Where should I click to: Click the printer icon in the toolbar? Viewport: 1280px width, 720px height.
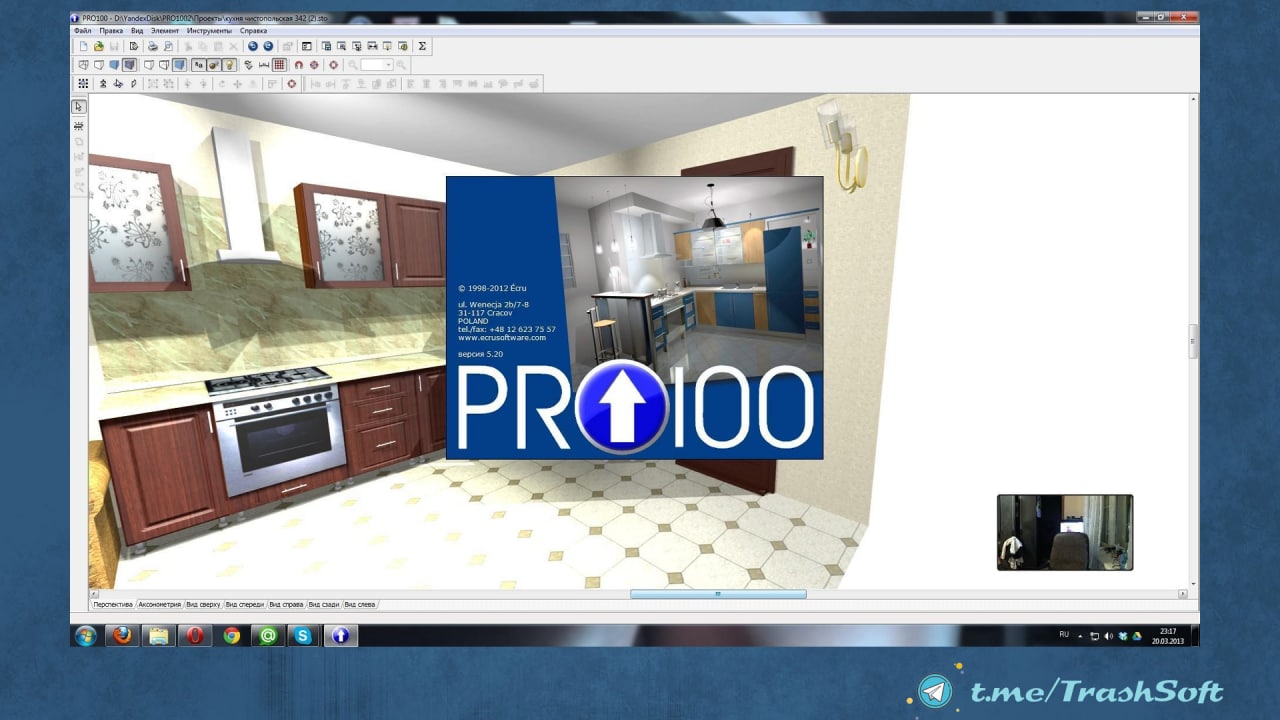click(152, 46)
